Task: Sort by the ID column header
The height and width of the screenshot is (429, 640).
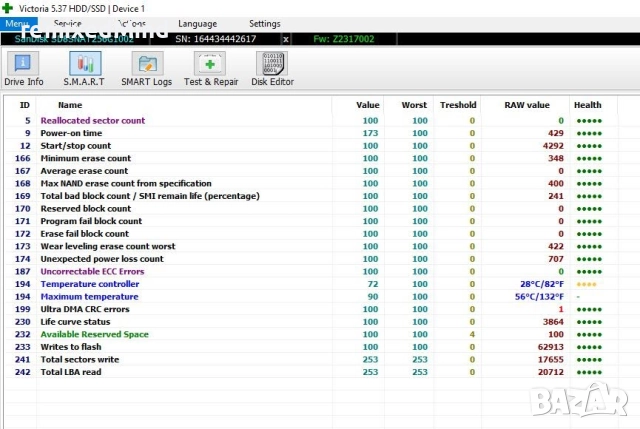Action: coord(24,105)
